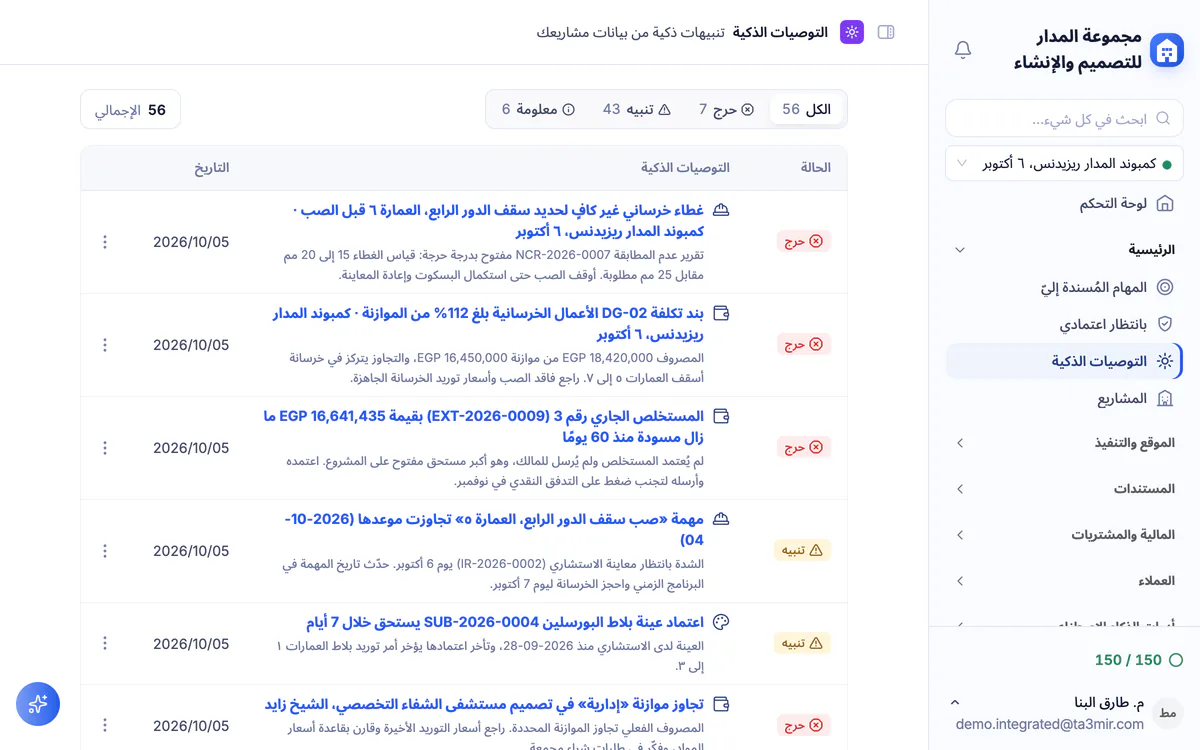Expand the المستندات section
This screenshot has width=1200, height=750.
click(1064, 489)
